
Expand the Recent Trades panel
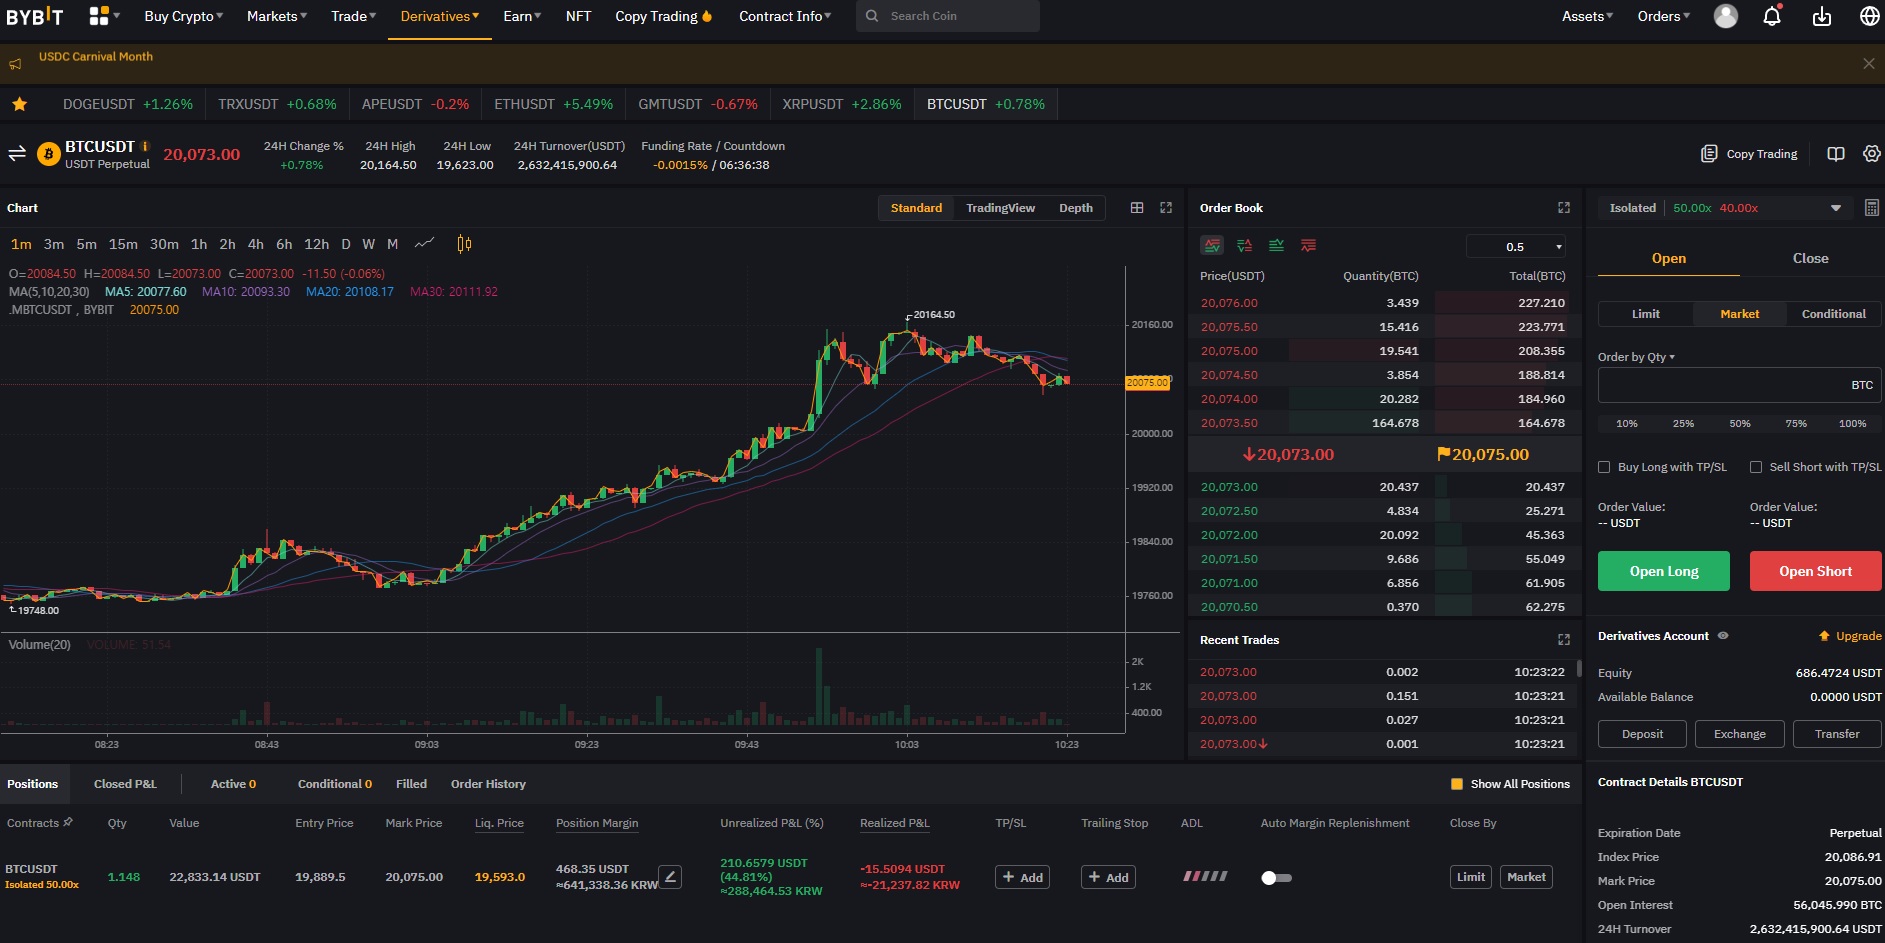pos(1564,640)
